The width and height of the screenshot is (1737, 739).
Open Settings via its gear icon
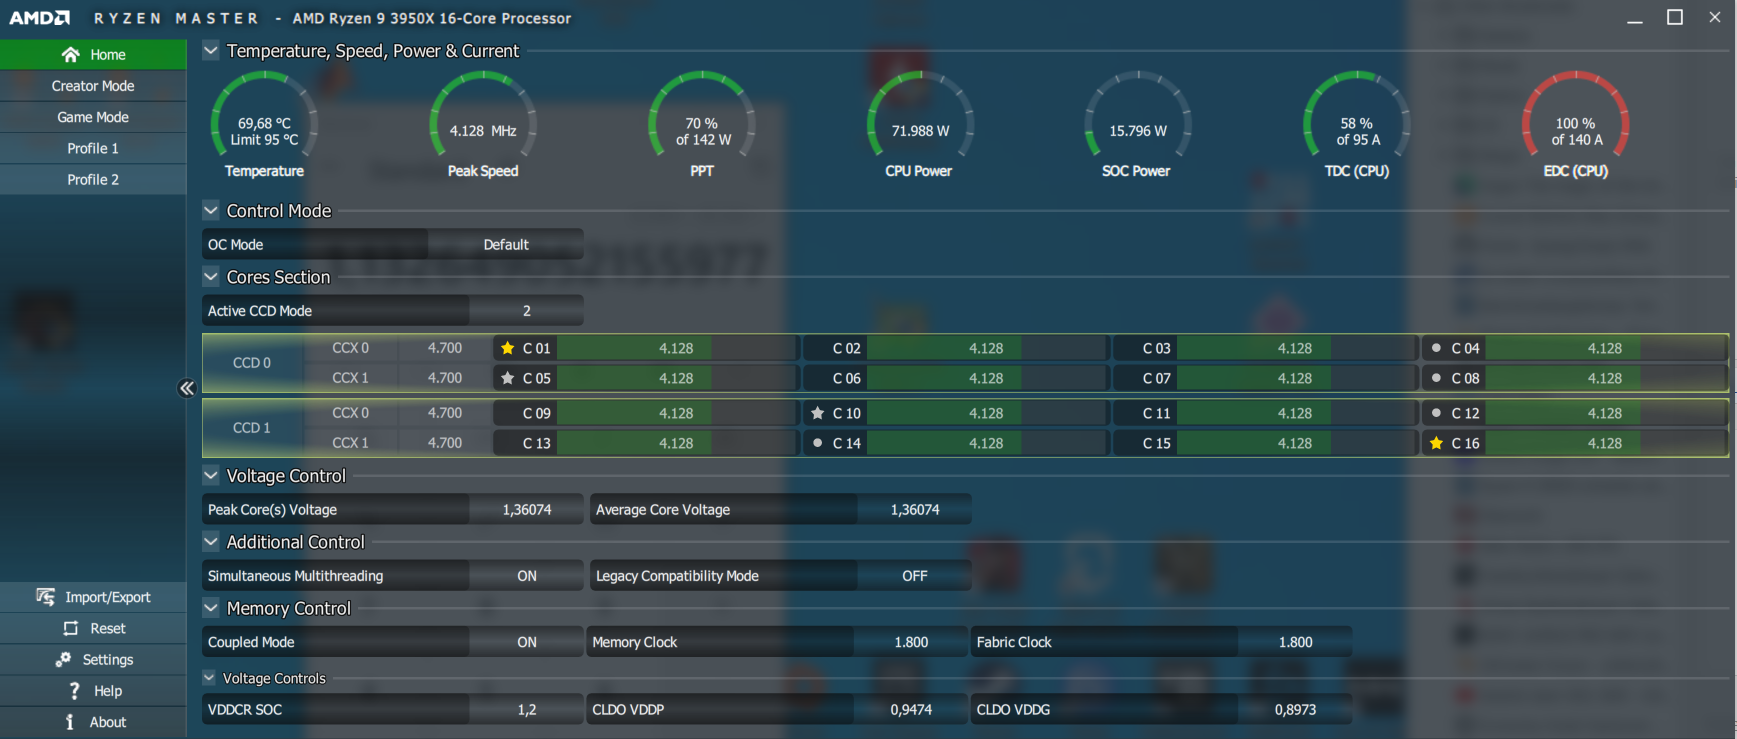(x=63, y=659)
